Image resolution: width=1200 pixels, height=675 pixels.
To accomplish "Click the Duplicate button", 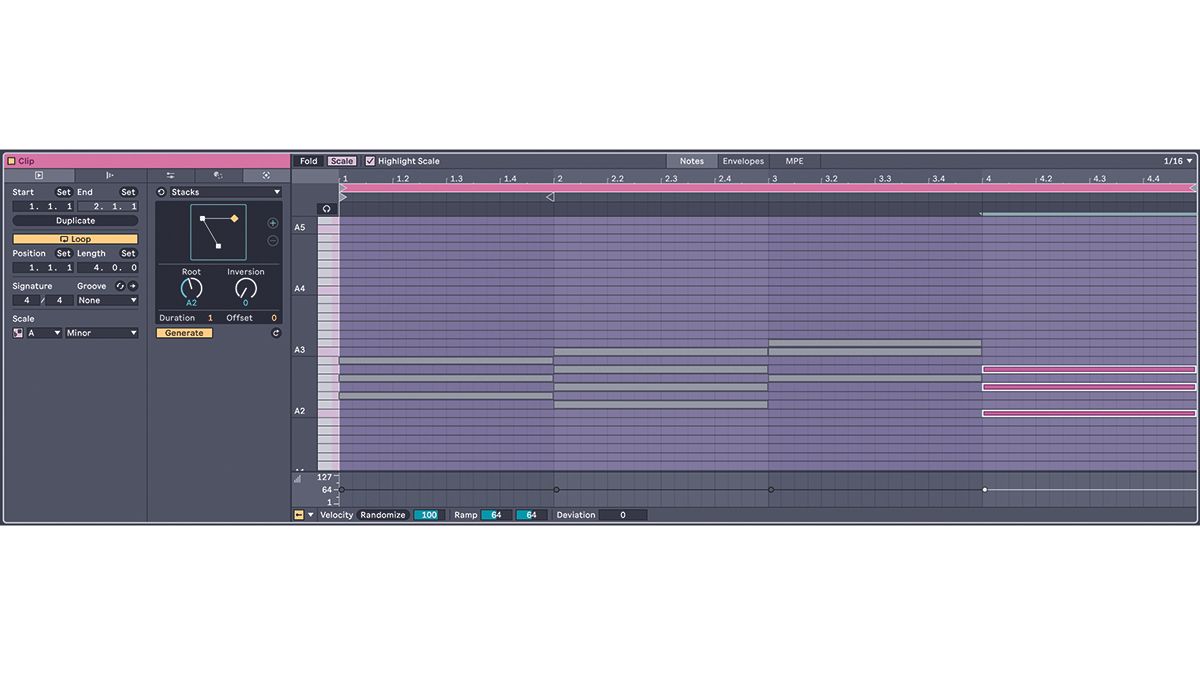I will (x=75, y=220).
